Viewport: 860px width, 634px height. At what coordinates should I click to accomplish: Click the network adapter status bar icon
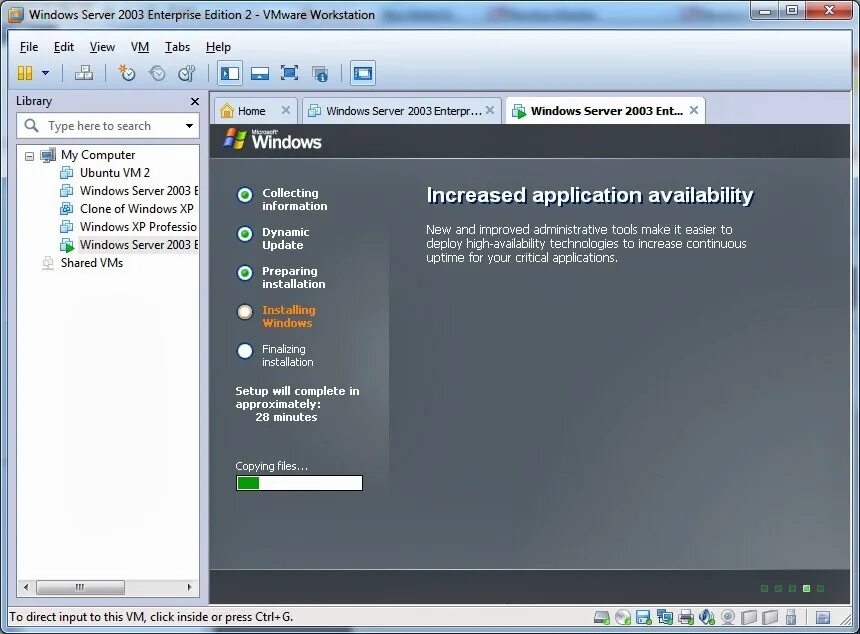(x=665, y=618)
